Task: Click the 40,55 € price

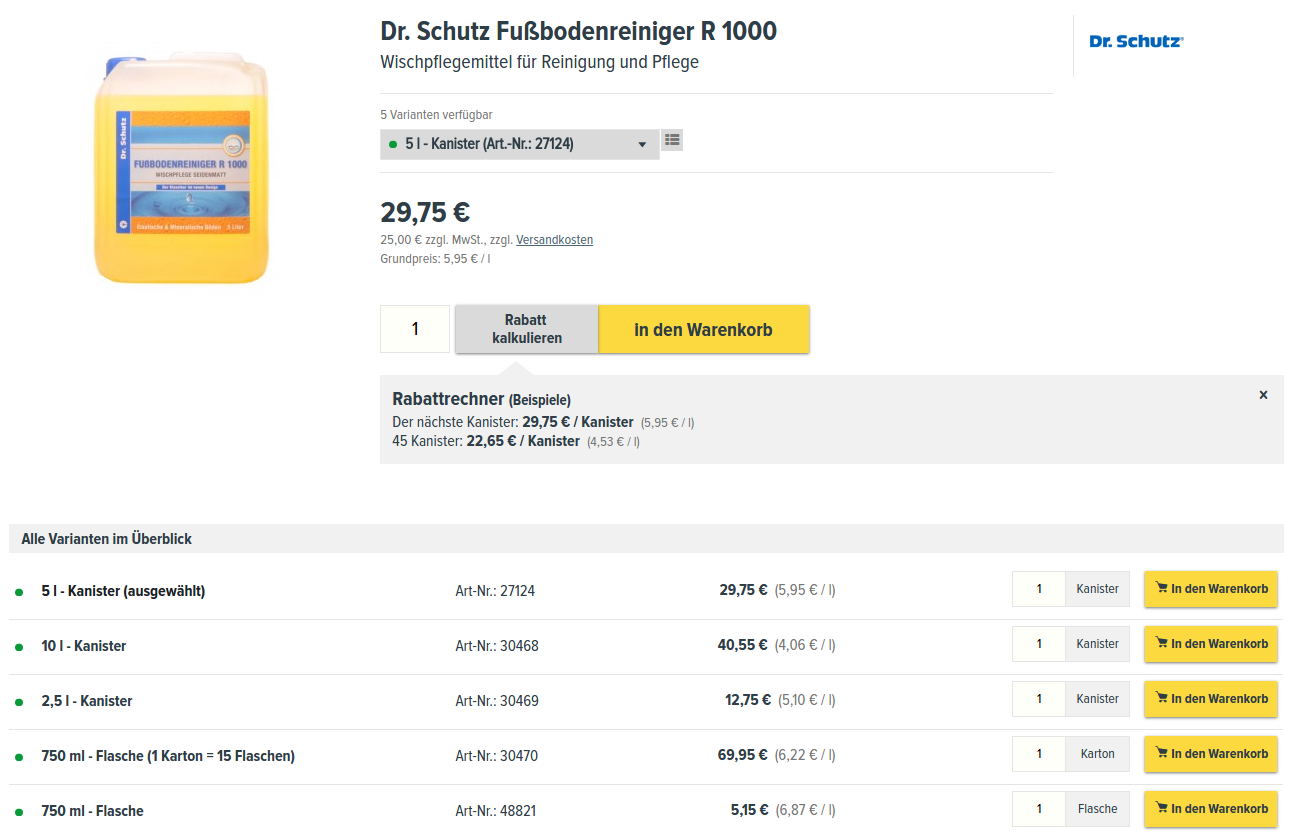Action: tap(742, 645)
